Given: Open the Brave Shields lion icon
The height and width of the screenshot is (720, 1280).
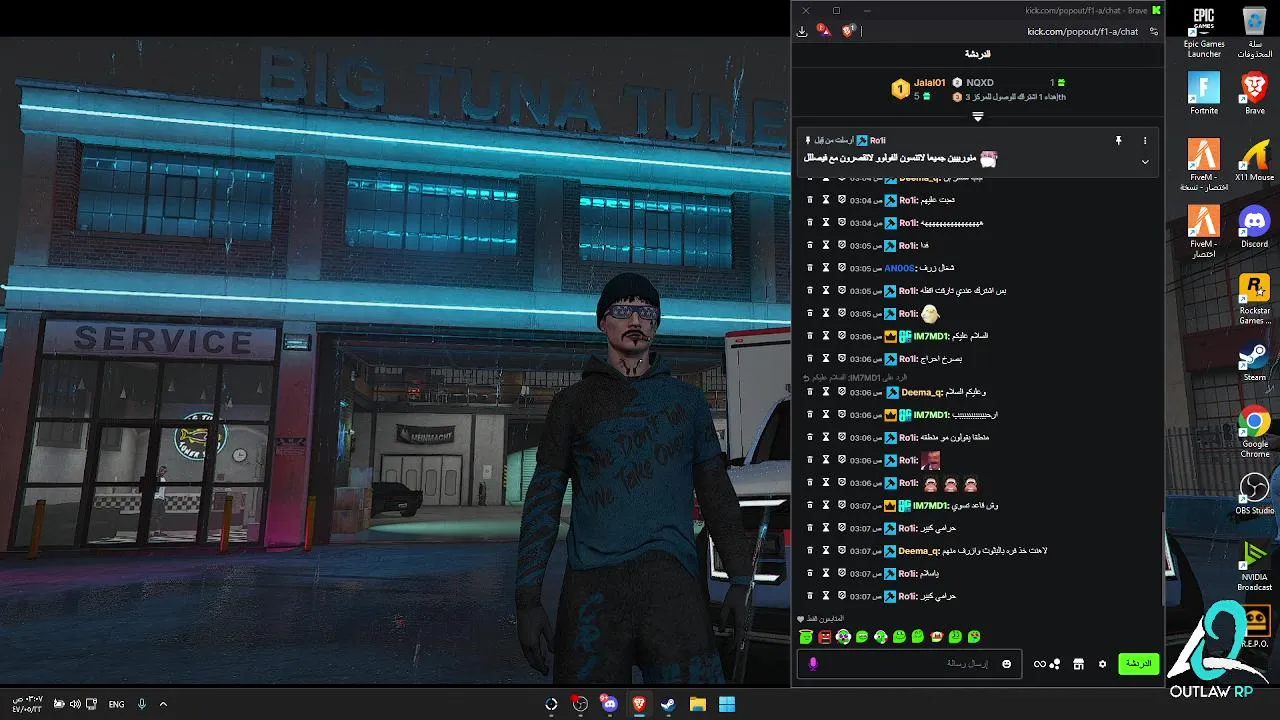Looking at the screenshot, I should (848, 31).
